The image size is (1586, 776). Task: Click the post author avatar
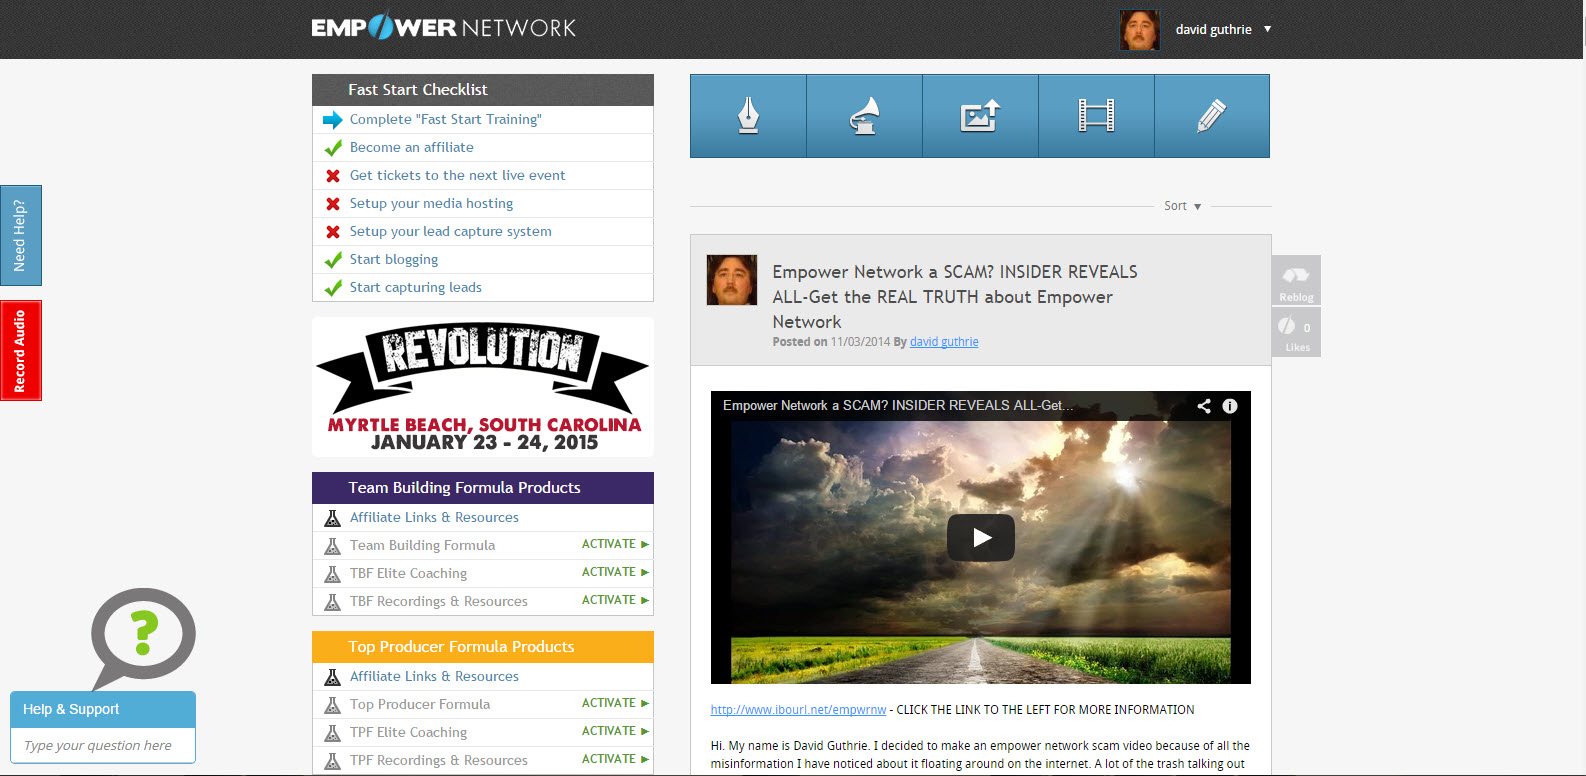(732, 280)
